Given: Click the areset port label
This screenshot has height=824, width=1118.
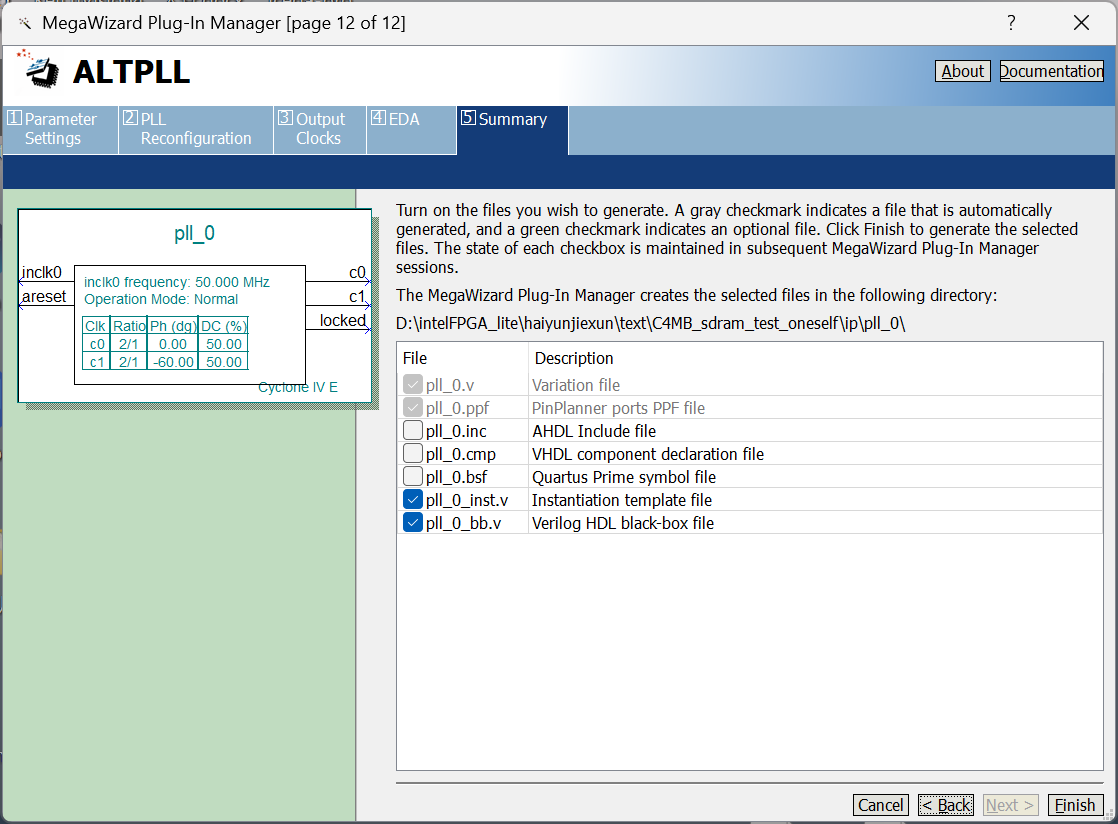Looking at the screenshot, I should point(43,297).
